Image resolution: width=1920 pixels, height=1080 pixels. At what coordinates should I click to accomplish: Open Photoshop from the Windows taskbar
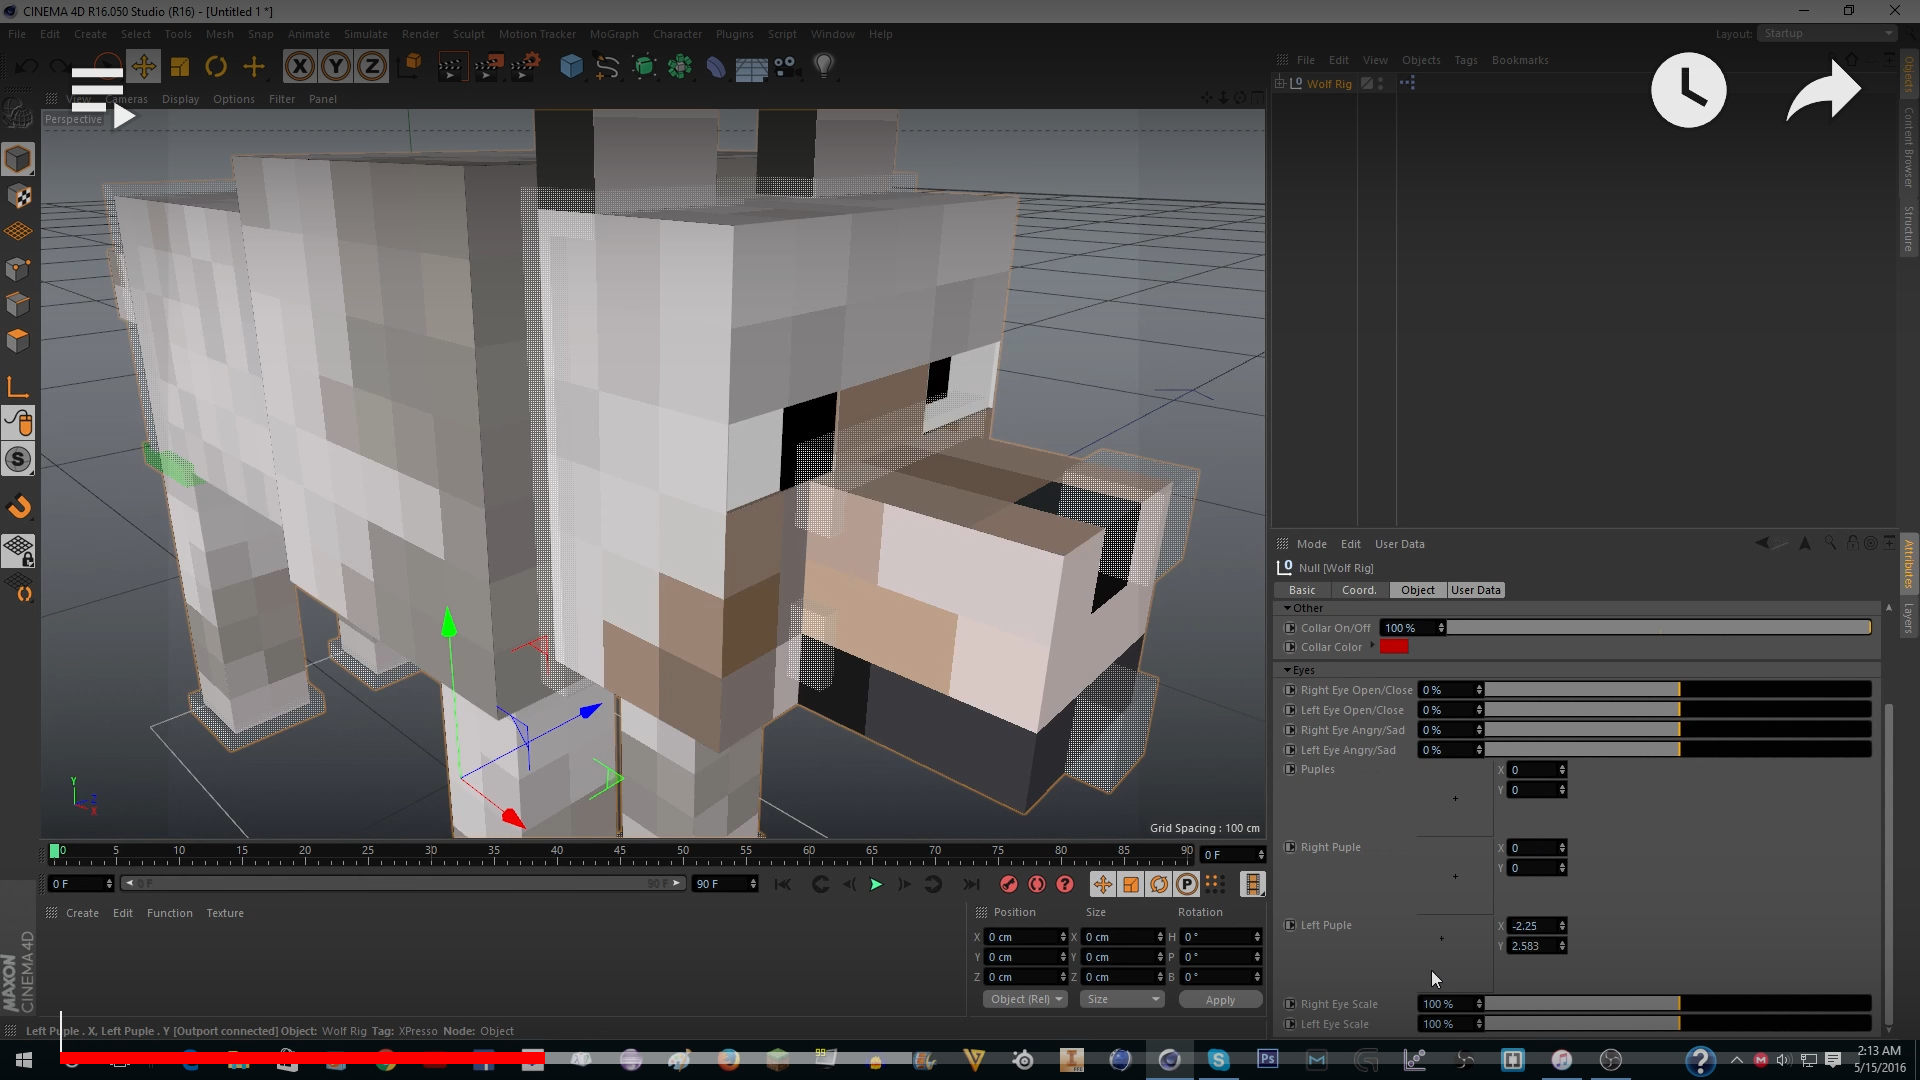coord(1268,1059)
